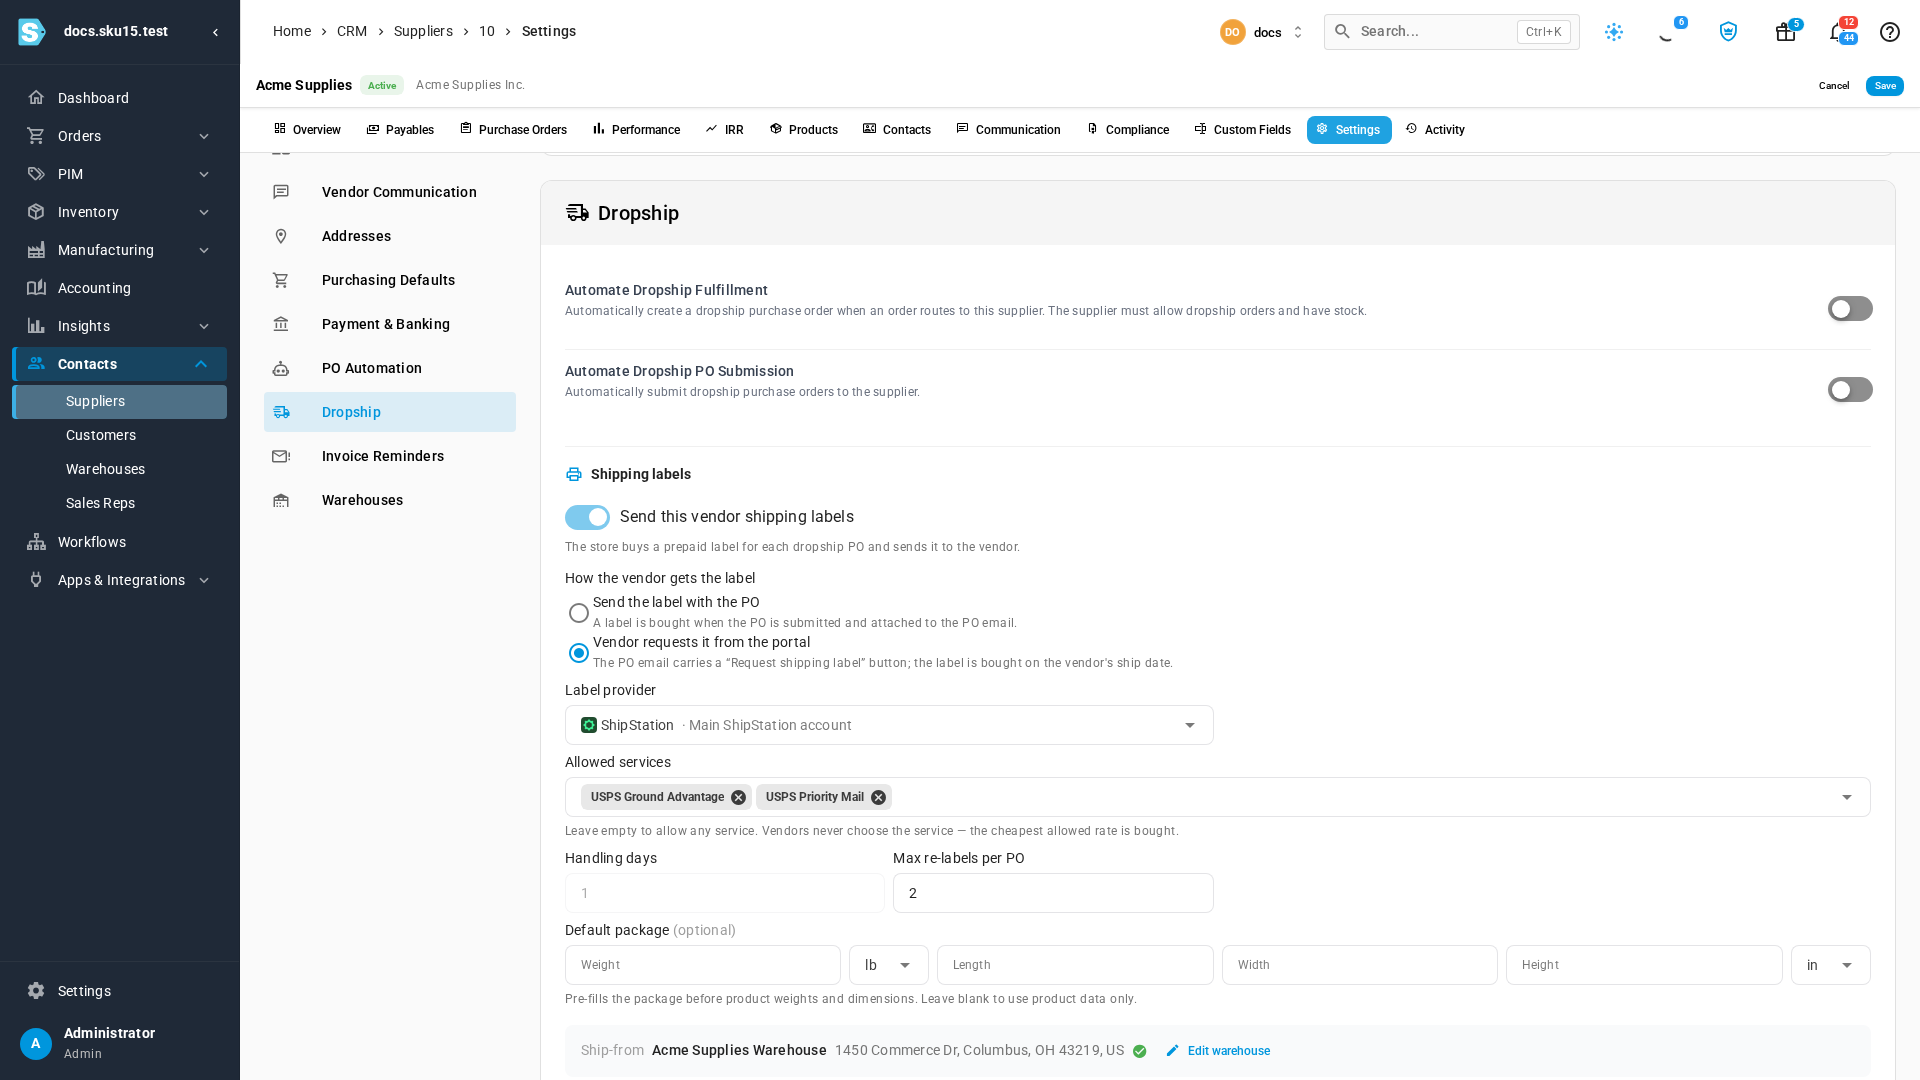The height and width of the screenshot is (1080, 1920).
Task: Open the notifications bell icon
Action: (1837, 32)
